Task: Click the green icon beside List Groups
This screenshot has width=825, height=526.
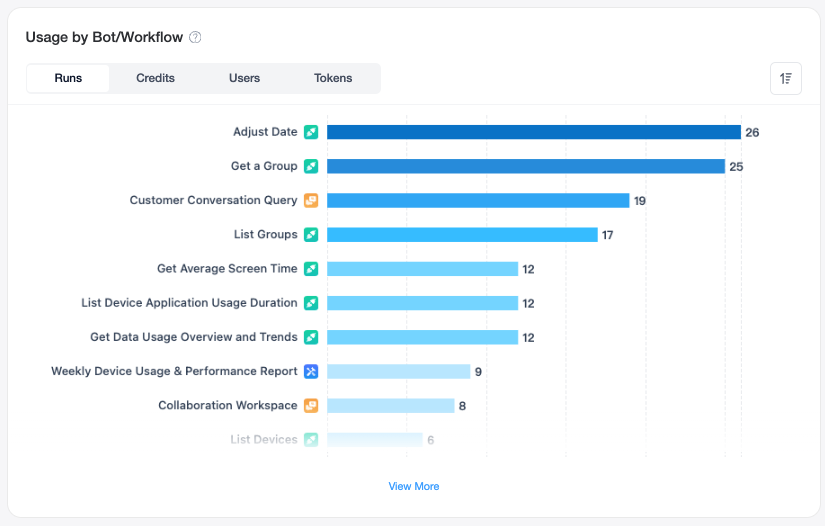Action: [311, 235]
